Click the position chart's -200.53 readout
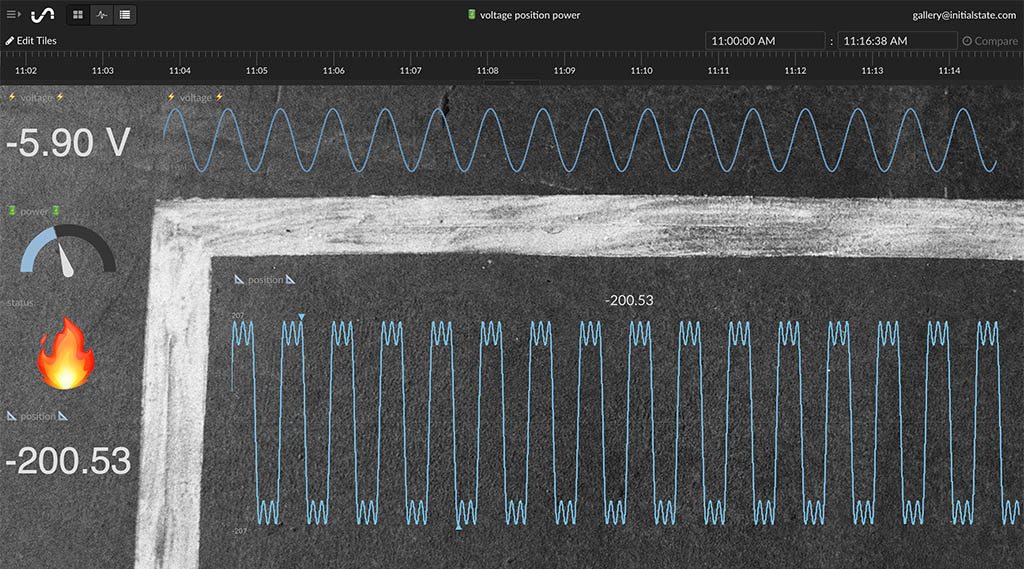Image resolution: width=1024 pixels, height=569 pixels. (x=629, y=300)
